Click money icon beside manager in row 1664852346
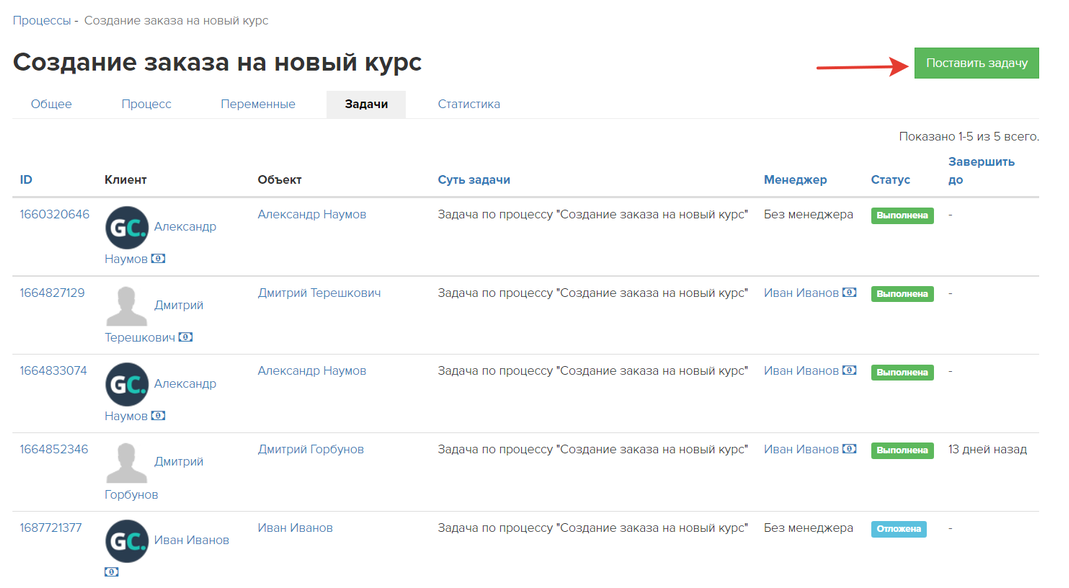The width and height of the screenshot is (1069, 588). pyautogui.click(x=849, y=450)
